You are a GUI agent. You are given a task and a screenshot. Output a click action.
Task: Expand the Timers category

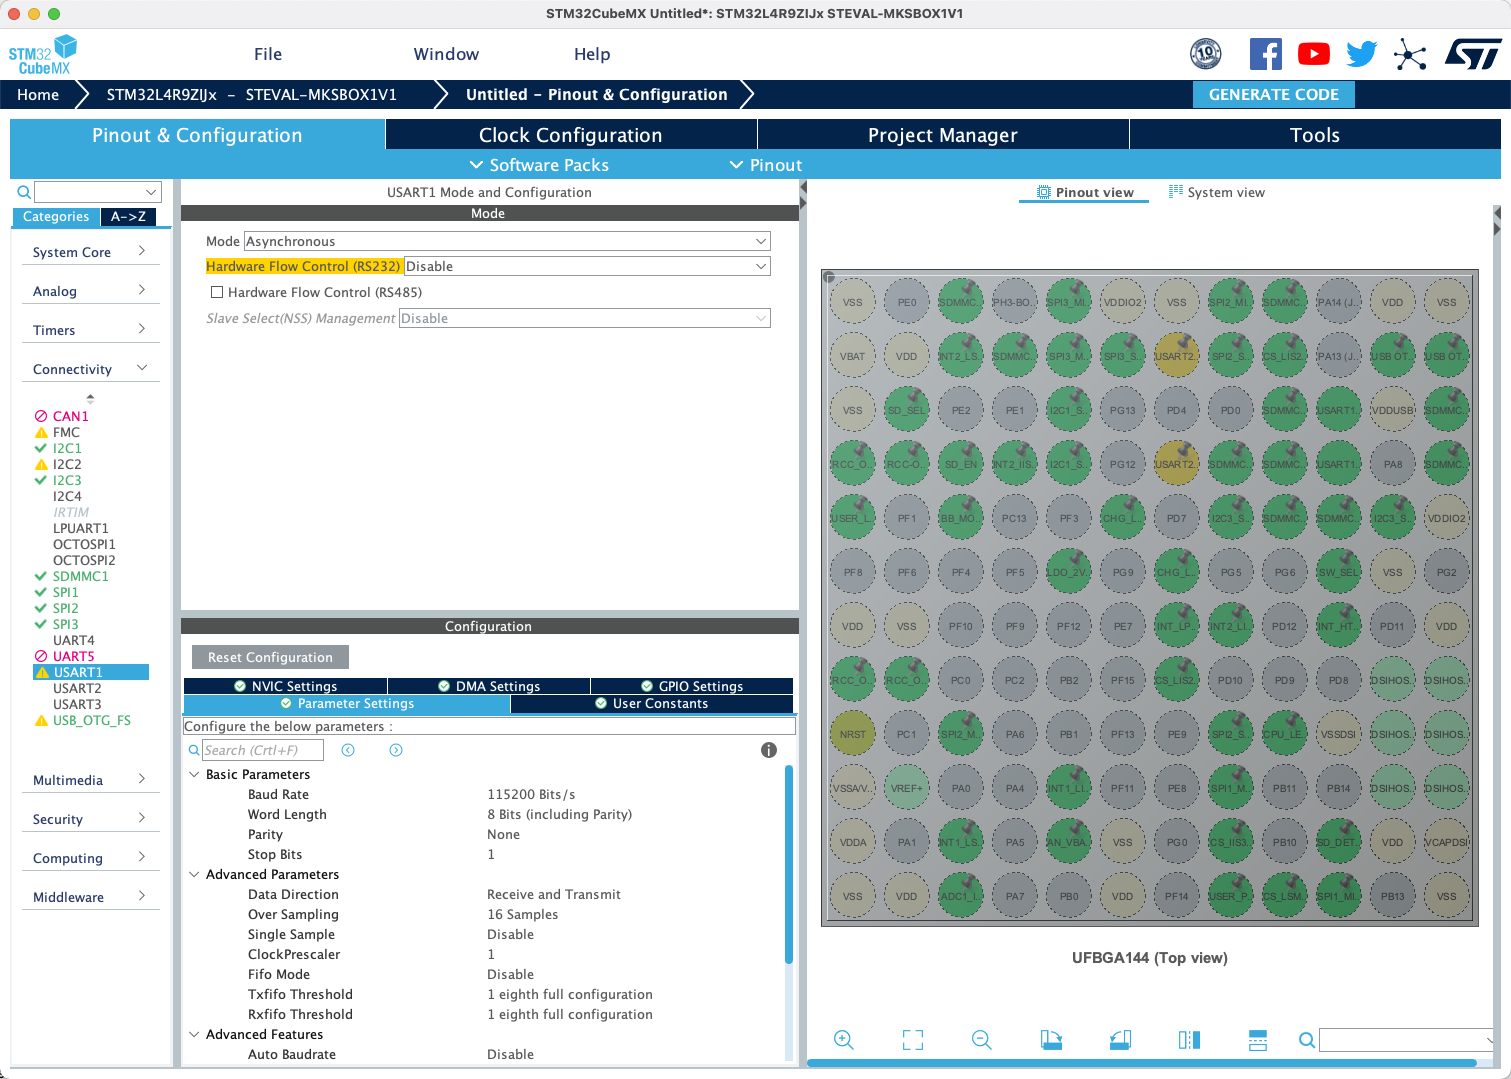coord(90,330)
